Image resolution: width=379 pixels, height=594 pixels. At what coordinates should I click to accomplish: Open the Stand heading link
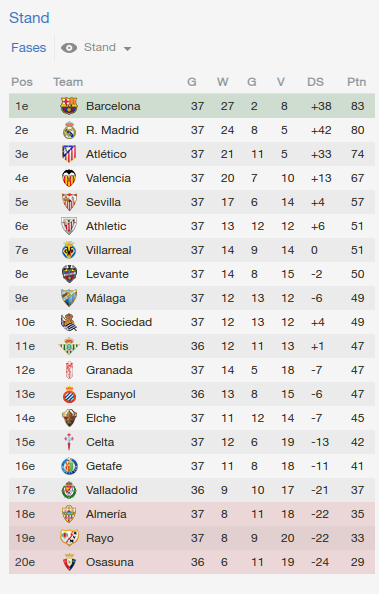29,18
